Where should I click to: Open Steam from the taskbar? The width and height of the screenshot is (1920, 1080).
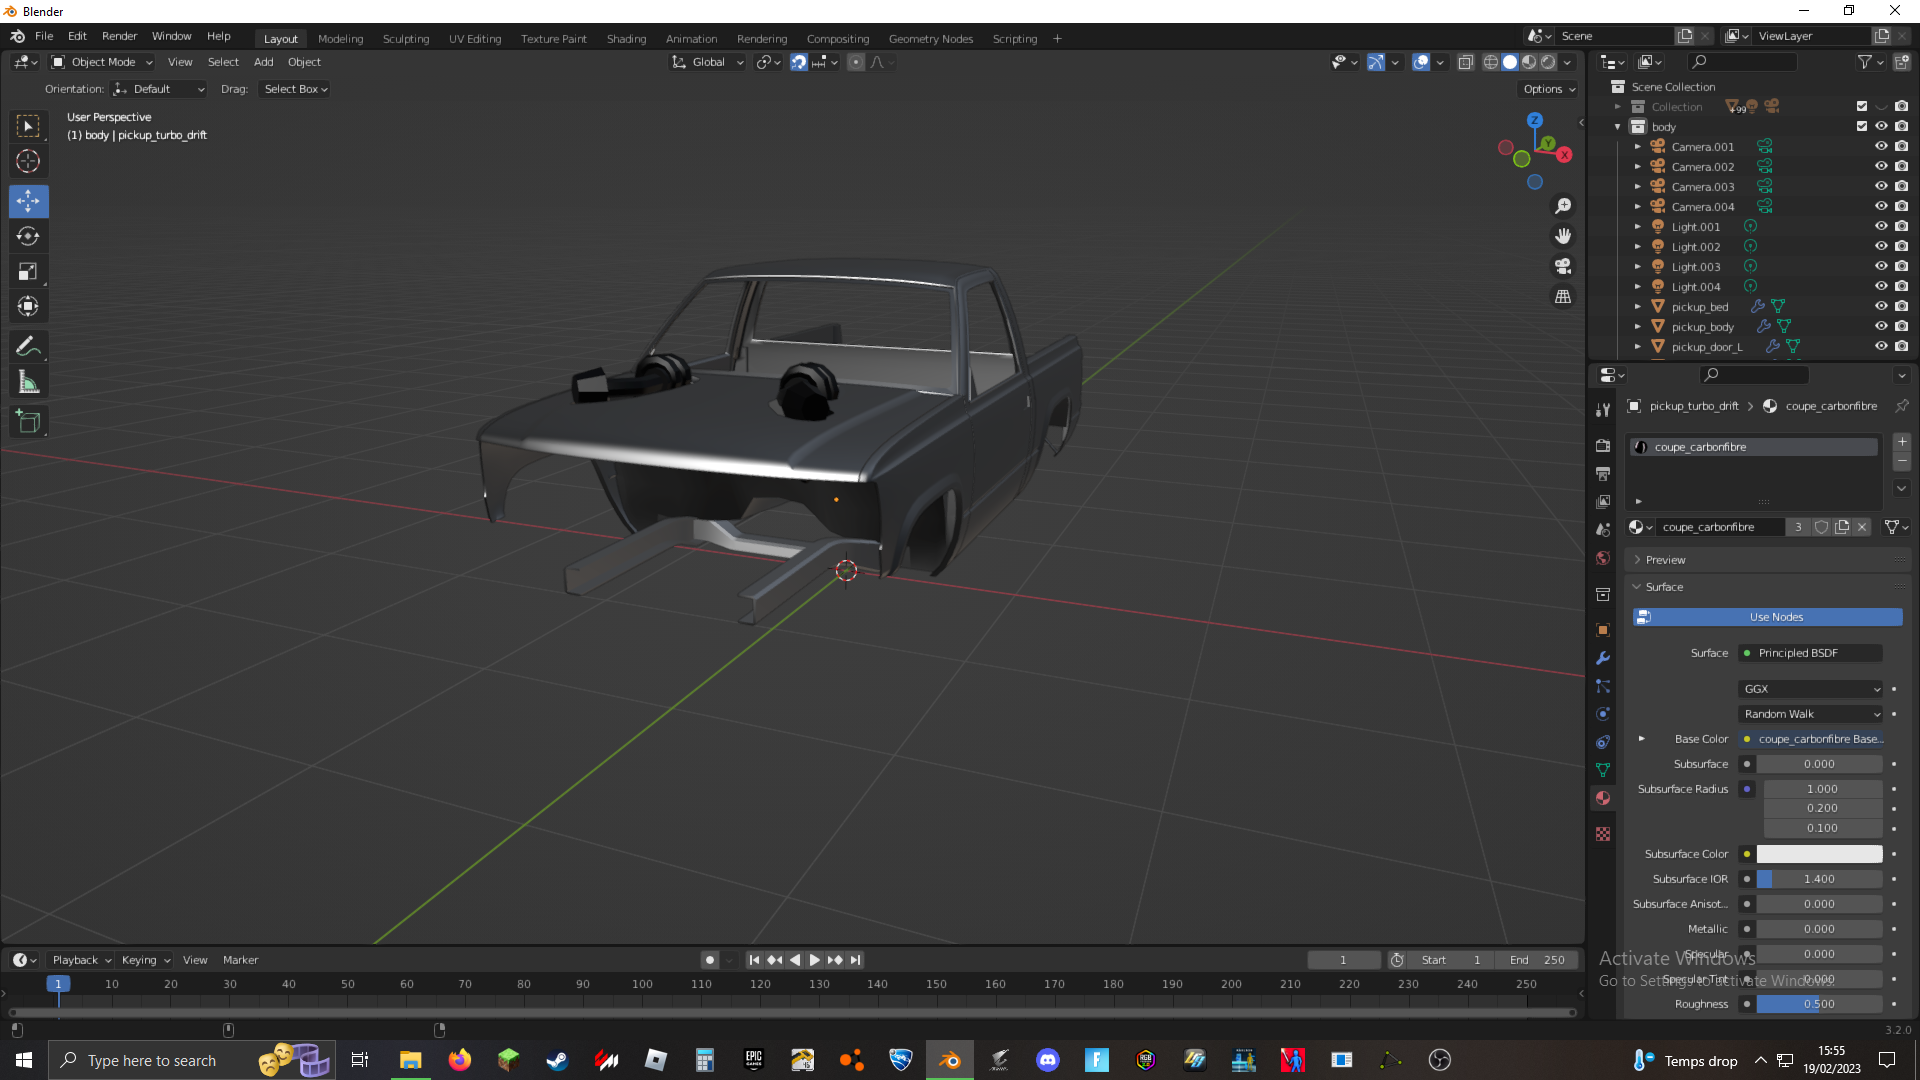pos(557,1060)
